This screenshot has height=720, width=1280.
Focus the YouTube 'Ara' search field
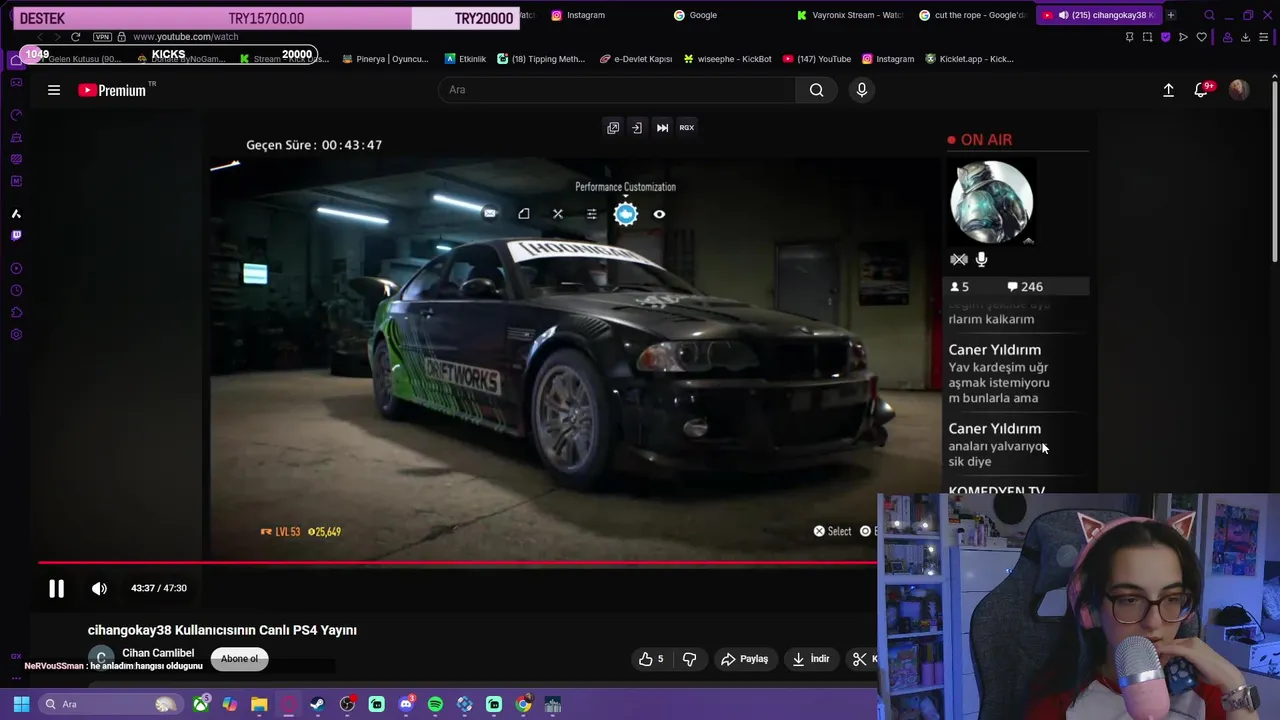click(x=617, y=90)
